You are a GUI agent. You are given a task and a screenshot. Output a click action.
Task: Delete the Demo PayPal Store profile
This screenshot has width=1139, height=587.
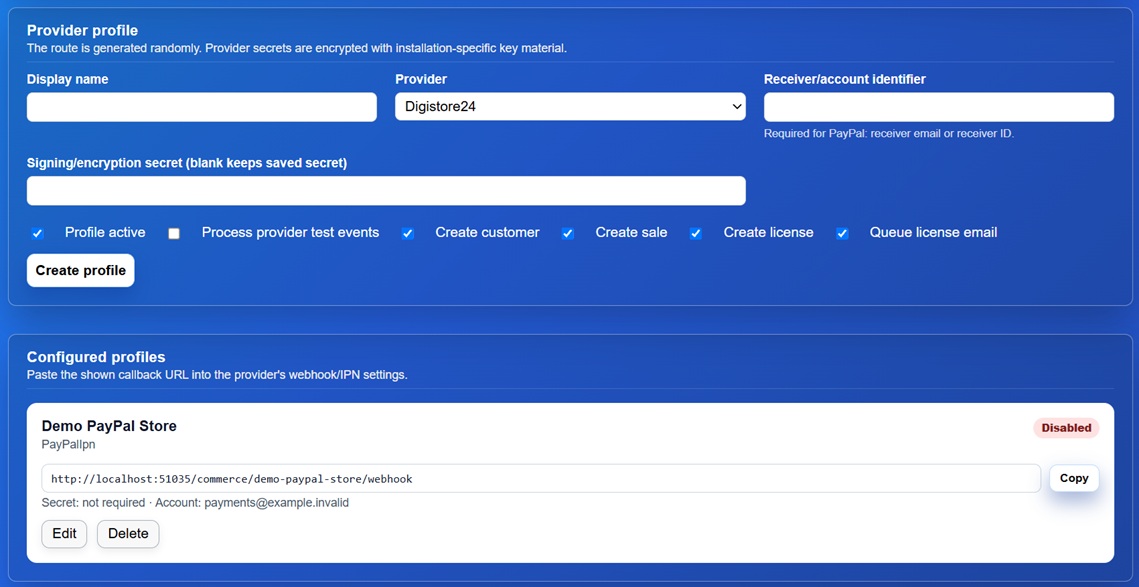point(128,534)
